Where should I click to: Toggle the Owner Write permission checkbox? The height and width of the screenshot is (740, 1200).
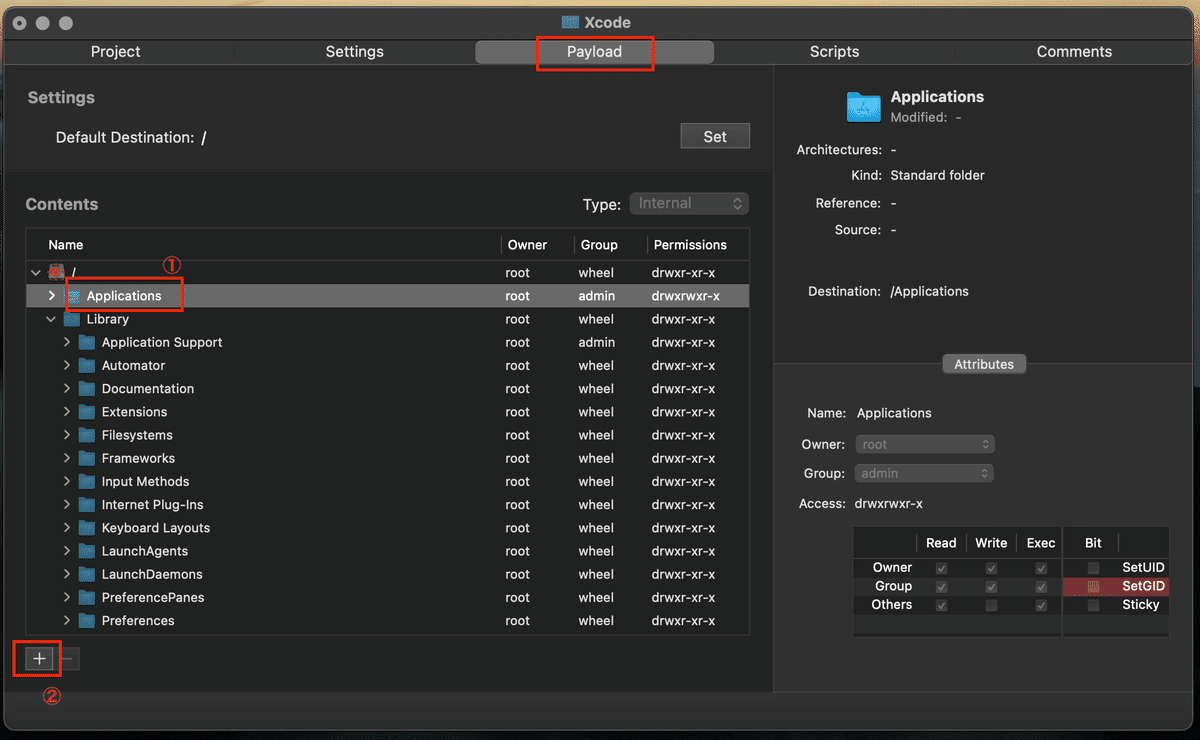pyautogui.click(x=990, y=567)
